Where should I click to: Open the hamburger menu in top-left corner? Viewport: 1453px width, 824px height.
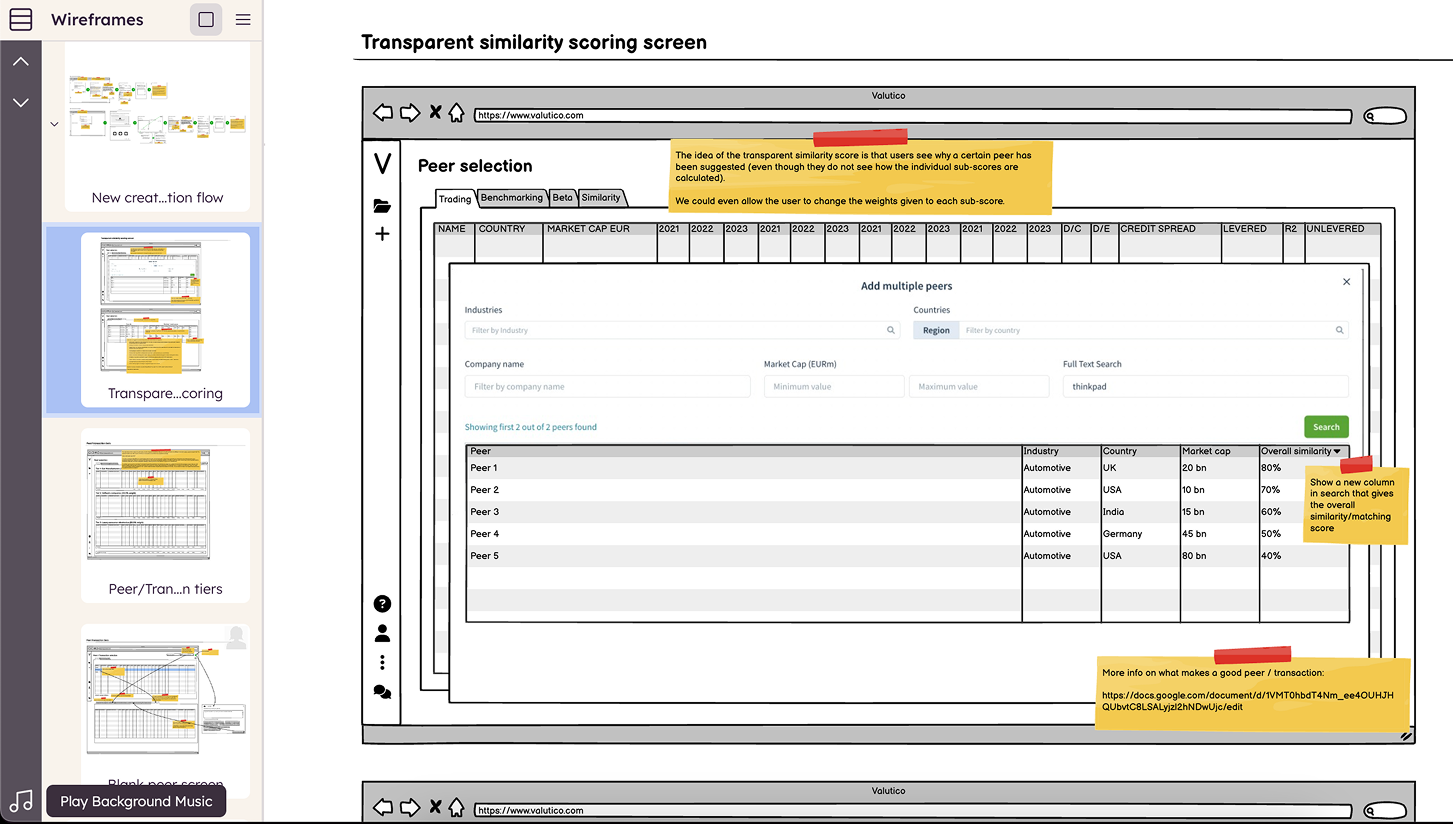20,19
